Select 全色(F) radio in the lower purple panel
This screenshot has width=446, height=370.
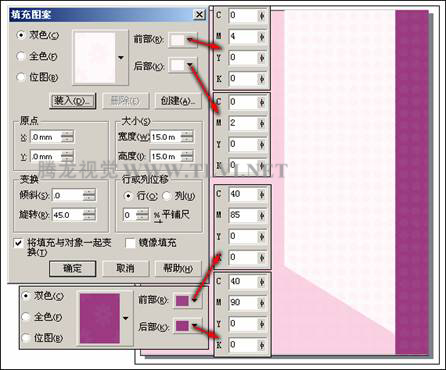[26, 317]
